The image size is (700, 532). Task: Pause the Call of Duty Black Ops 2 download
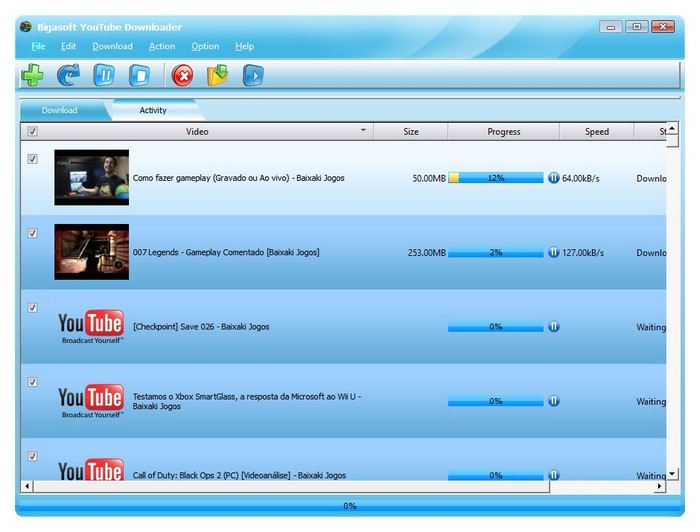(x=554, y=475)
